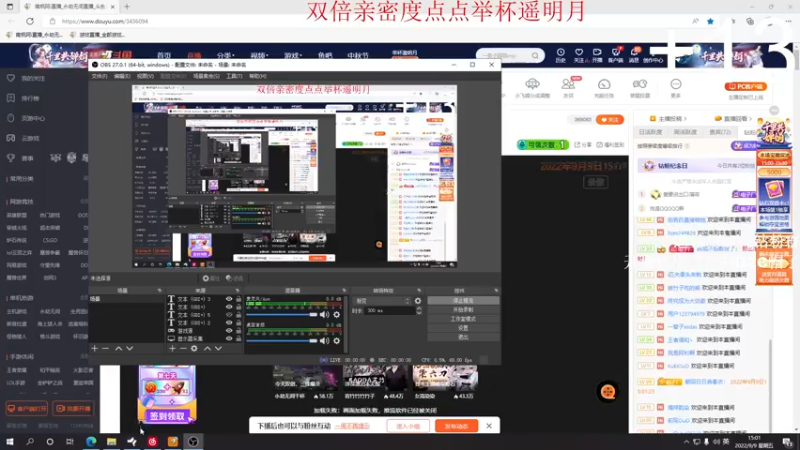Open the 场景集合(S) menu in OBS
Image resolution: width=800 pixels, height=450 pixels.
[x=206, y=76]
